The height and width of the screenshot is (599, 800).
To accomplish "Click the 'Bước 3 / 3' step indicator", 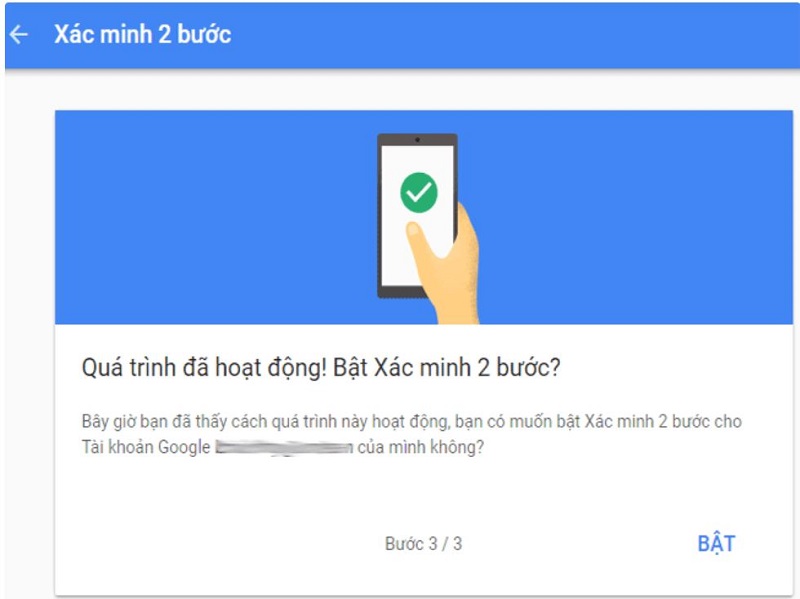I will click(423, 544).
